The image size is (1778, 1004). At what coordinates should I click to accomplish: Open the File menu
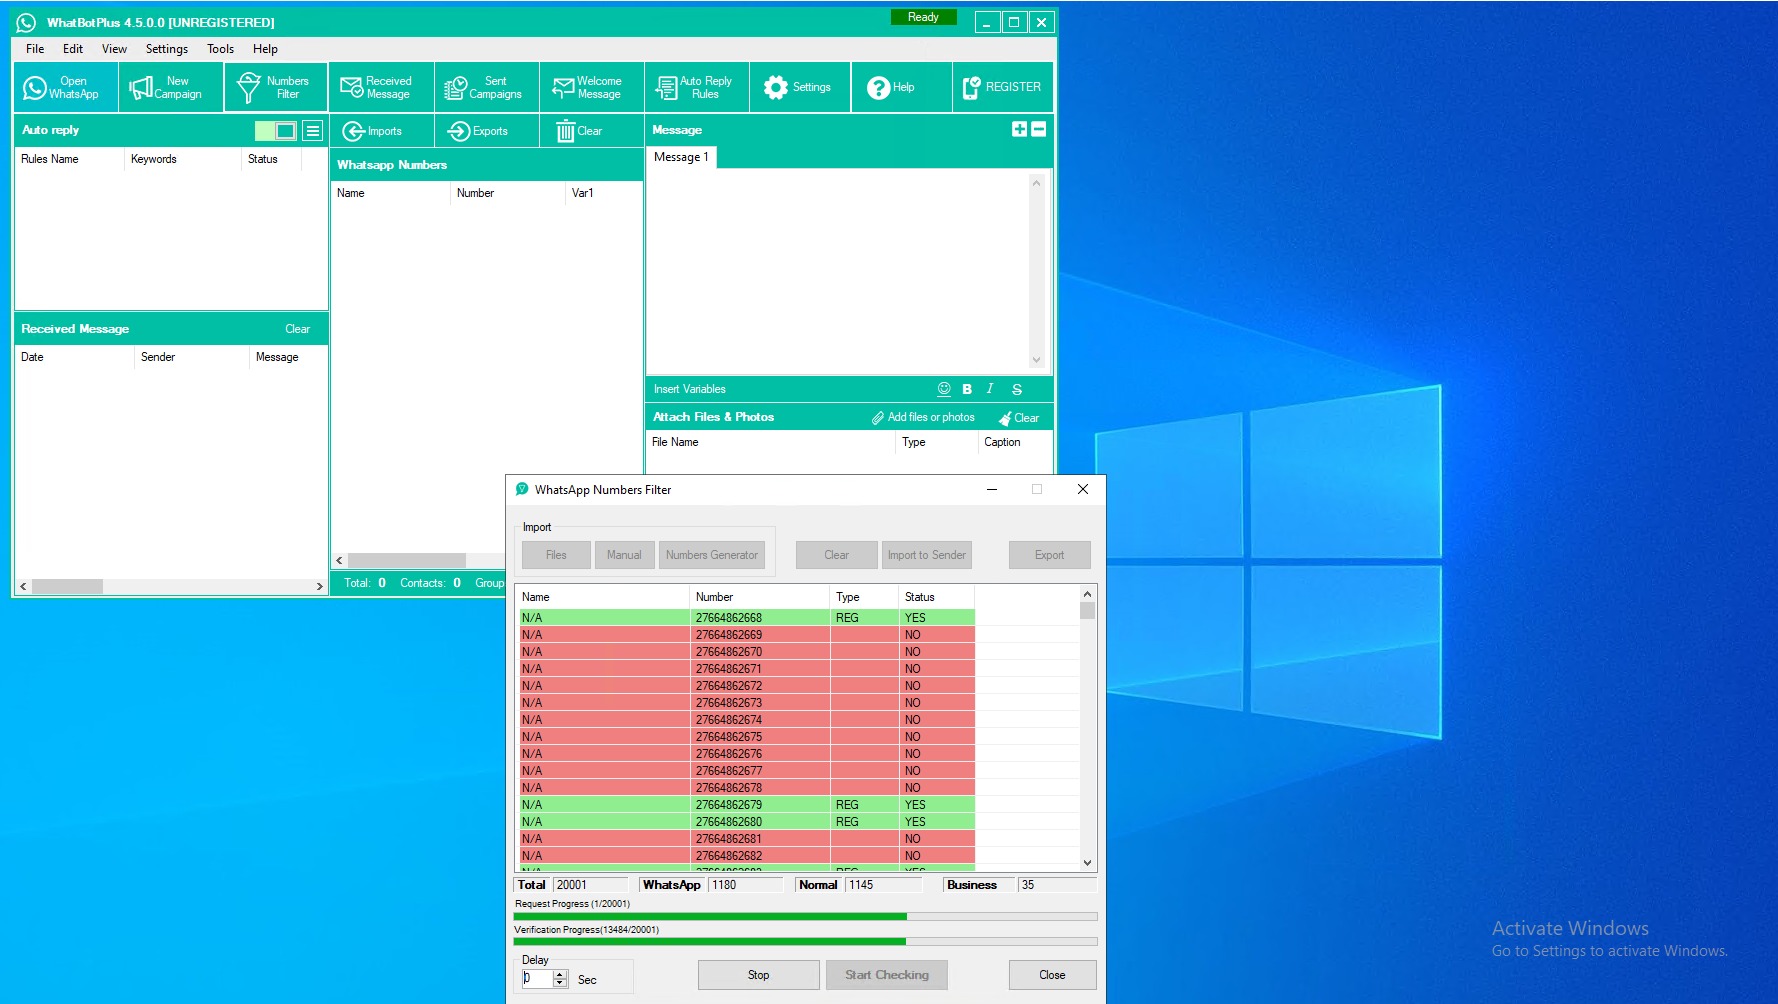point(35,49)
